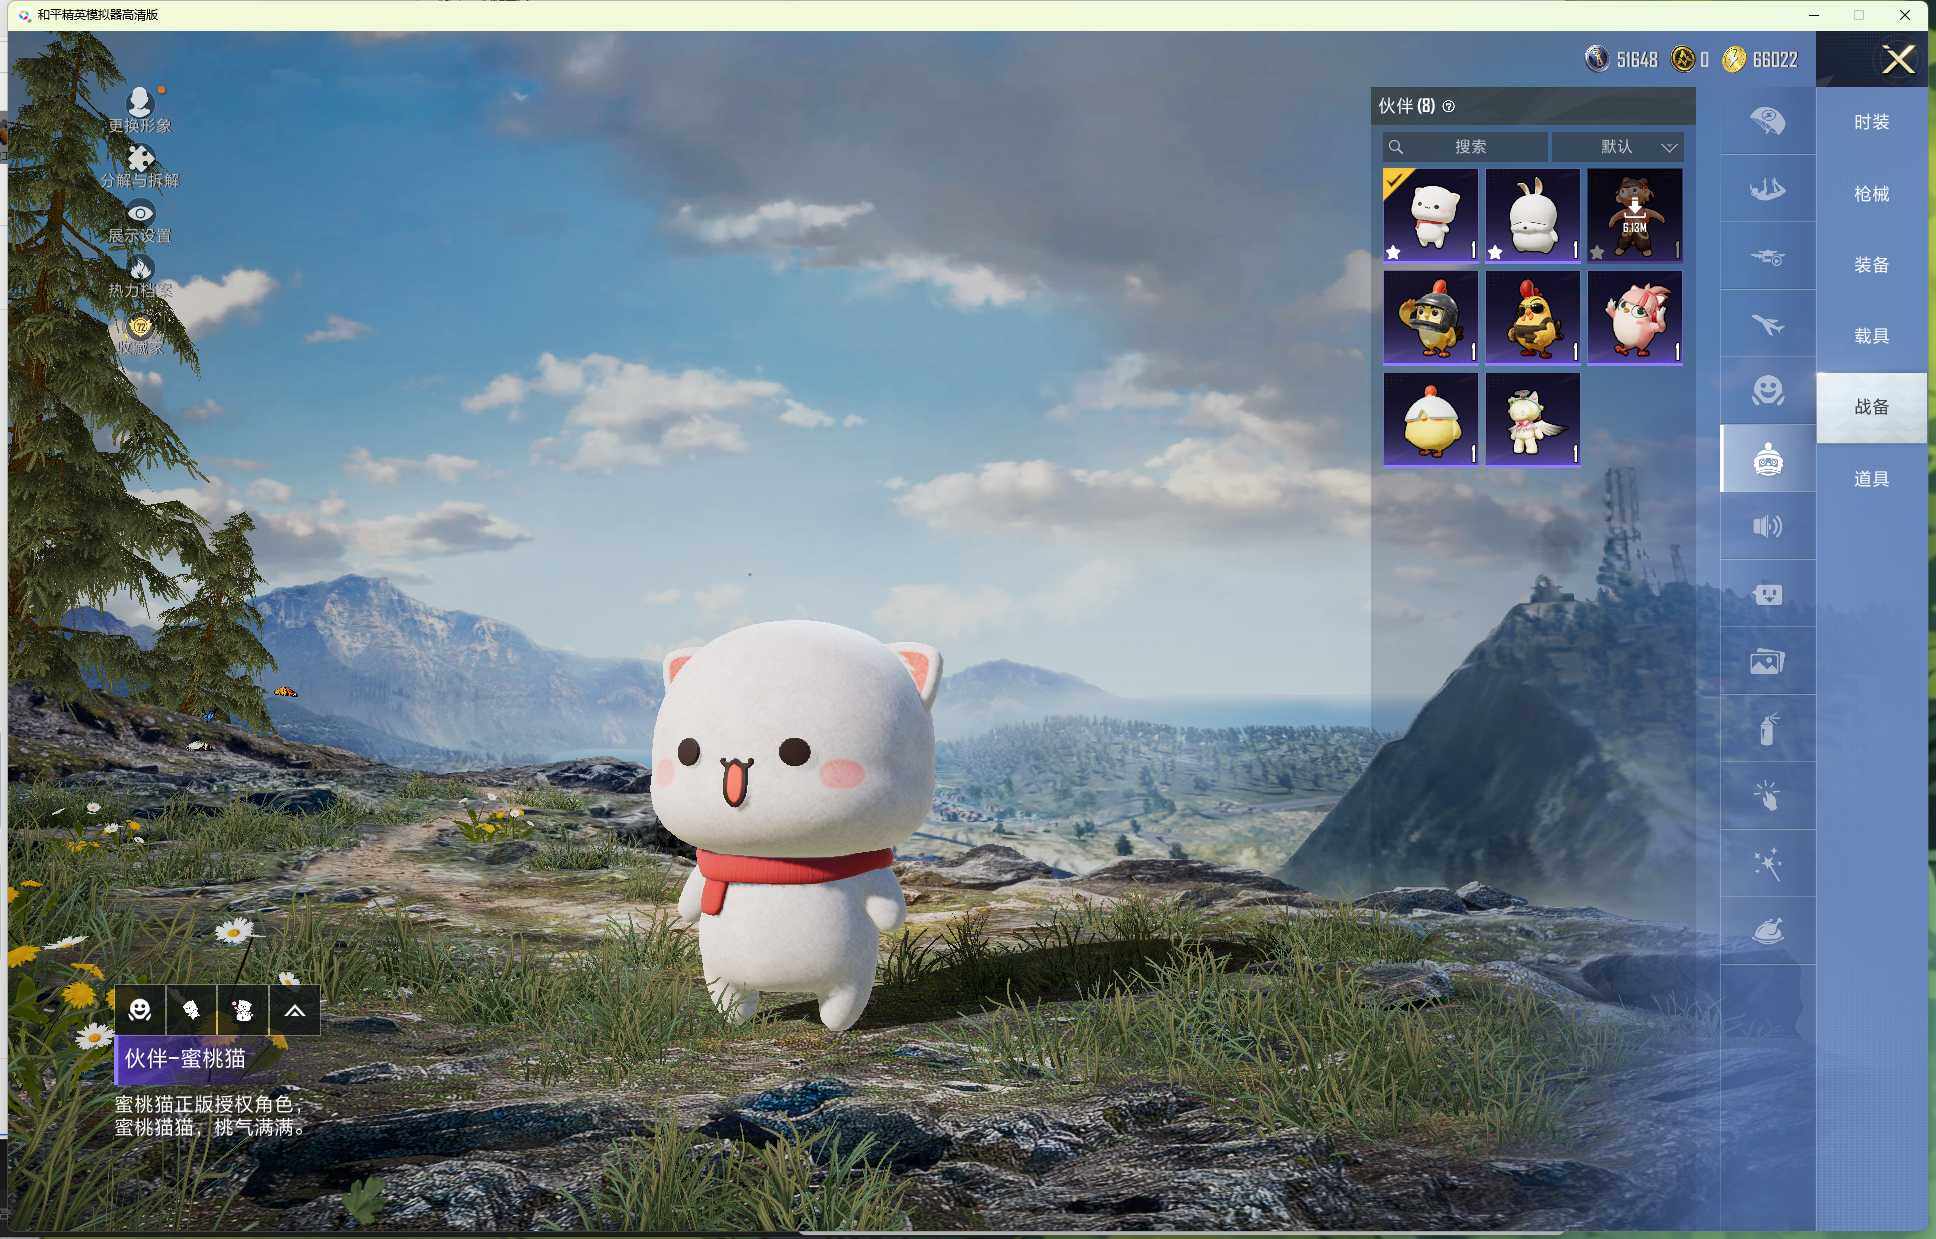
Task: Close the inventory with the X button
Action: [x=1897, y=60]
